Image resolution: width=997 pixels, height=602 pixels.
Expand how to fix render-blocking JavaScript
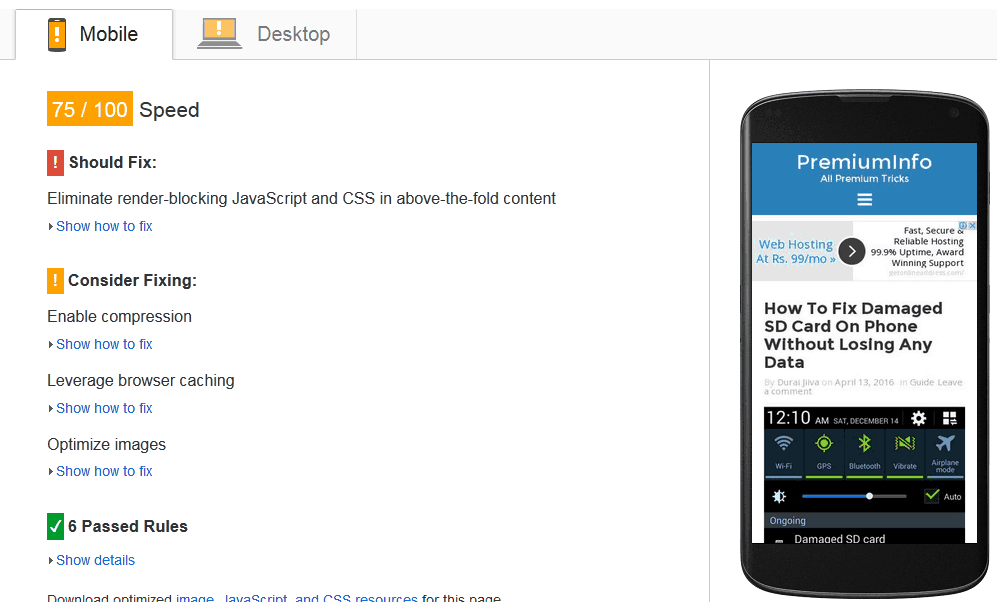104,226
